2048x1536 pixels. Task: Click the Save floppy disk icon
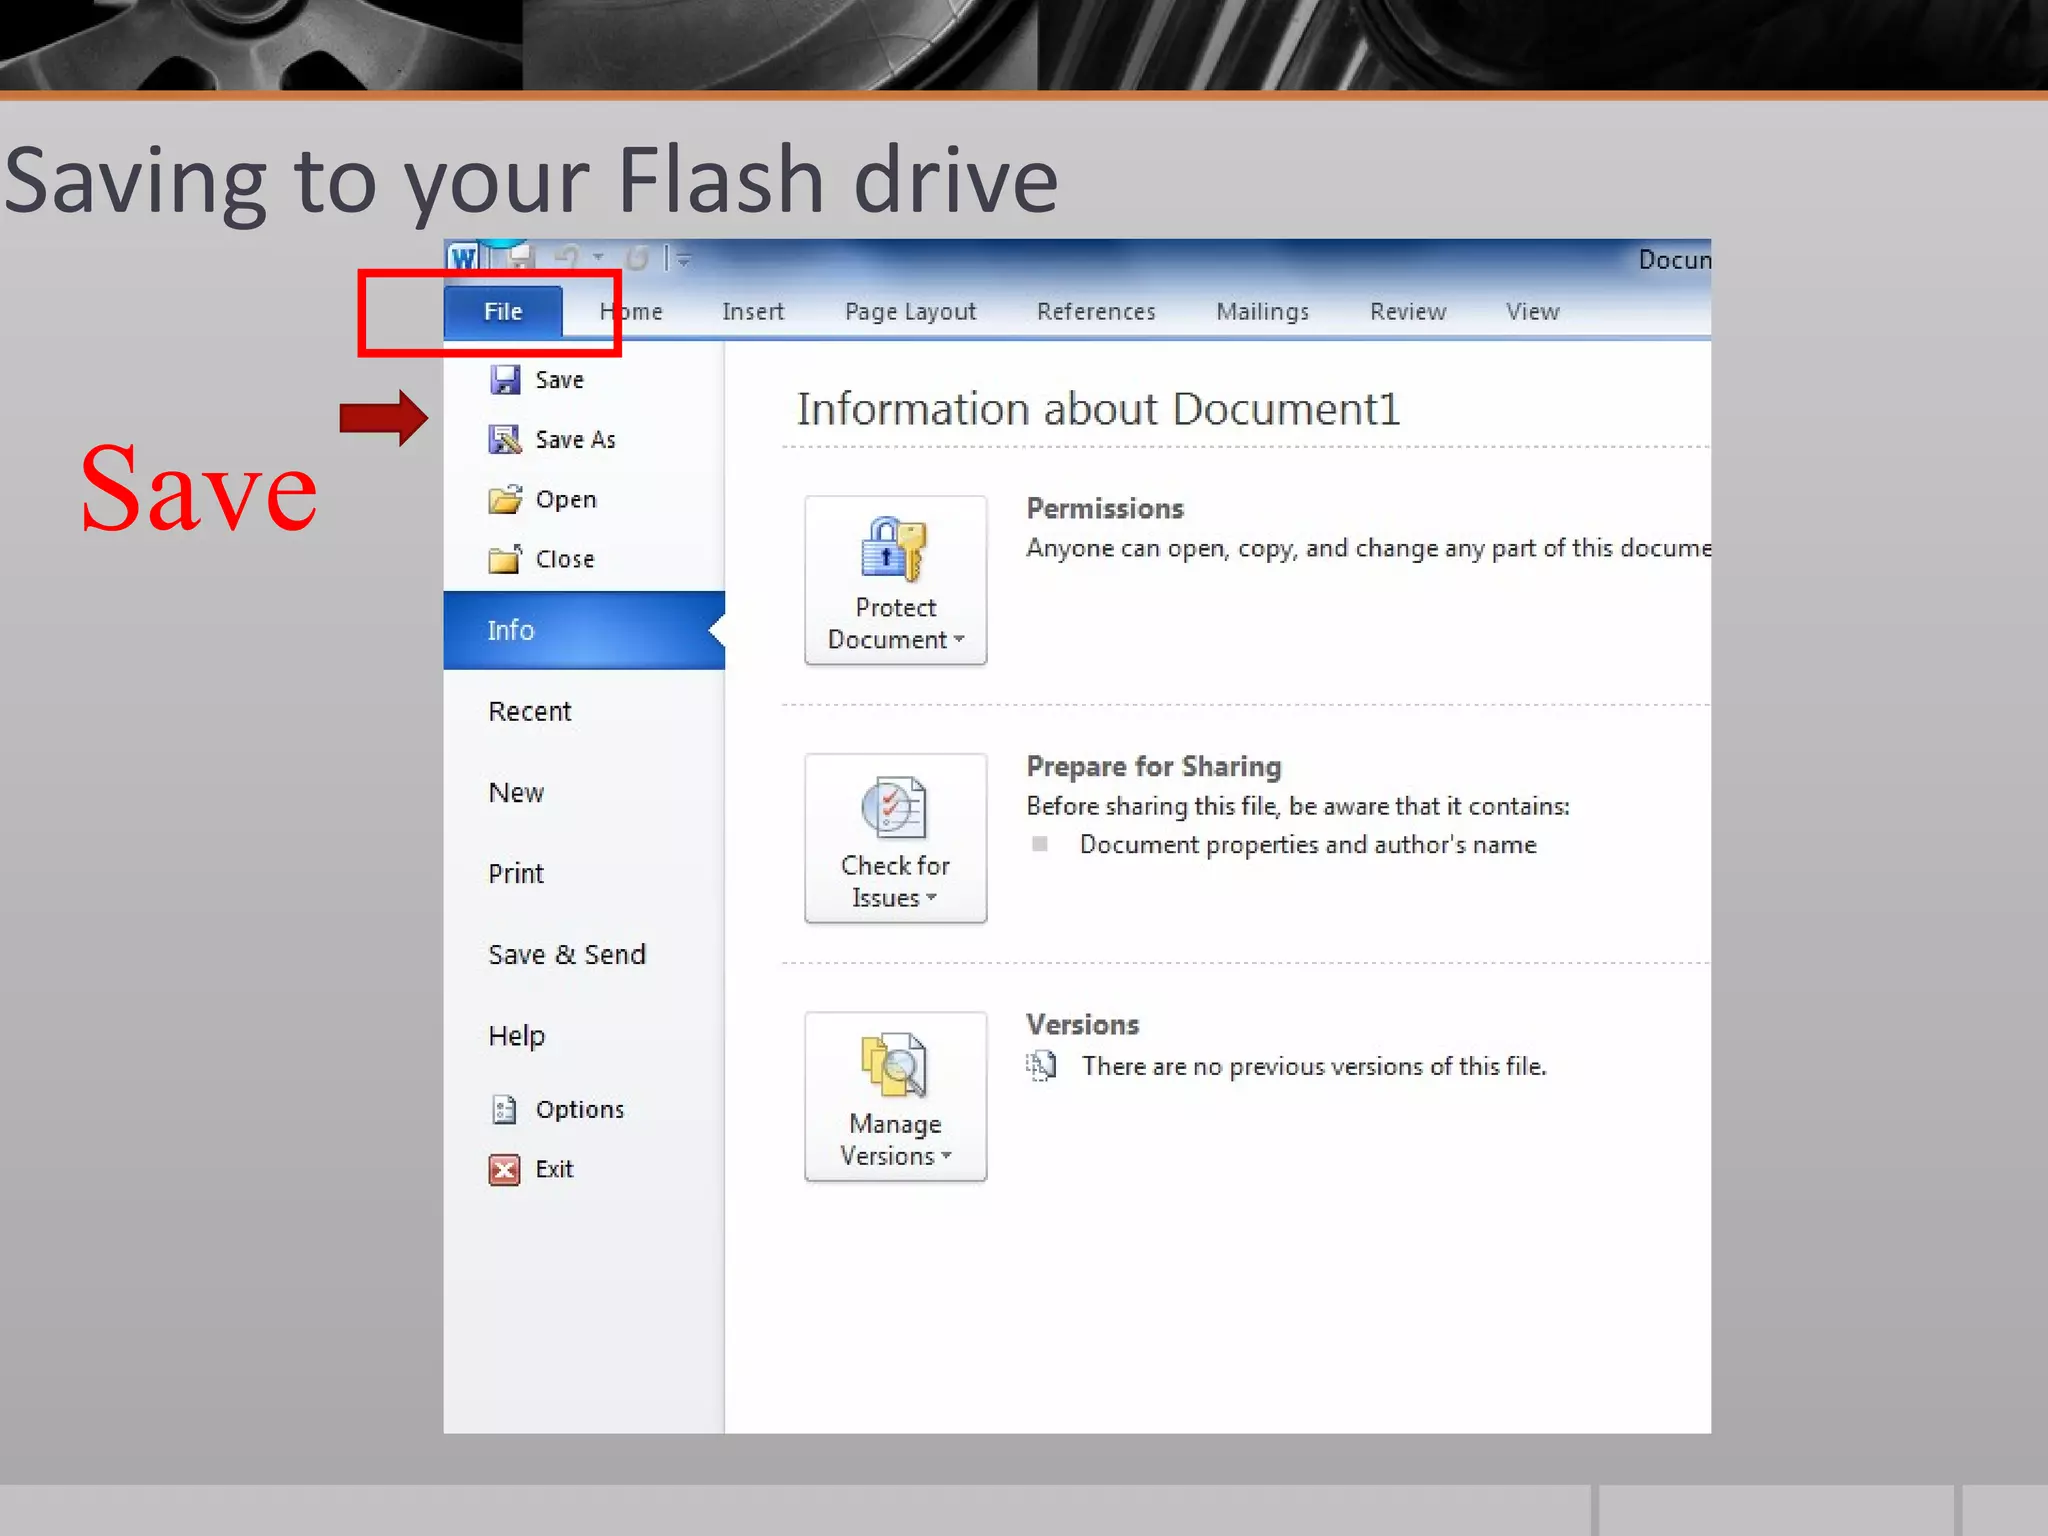[x=505, y=380]
